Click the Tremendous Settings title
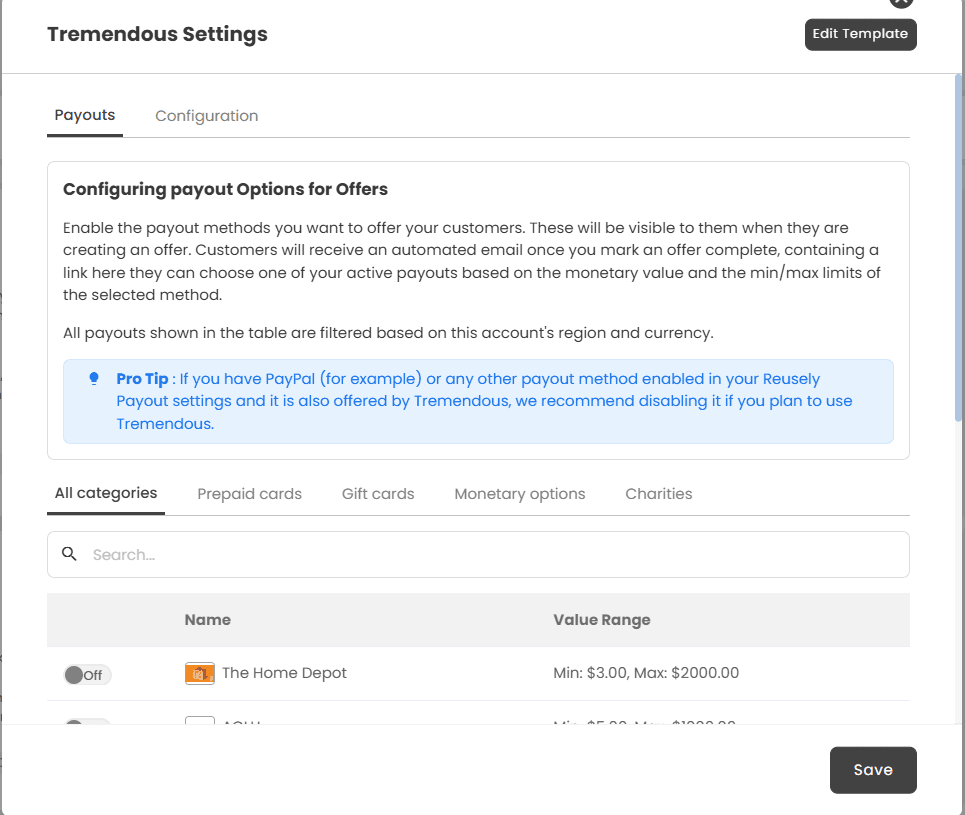The height and width of the screenshot is (815, 965). [158, 34]
